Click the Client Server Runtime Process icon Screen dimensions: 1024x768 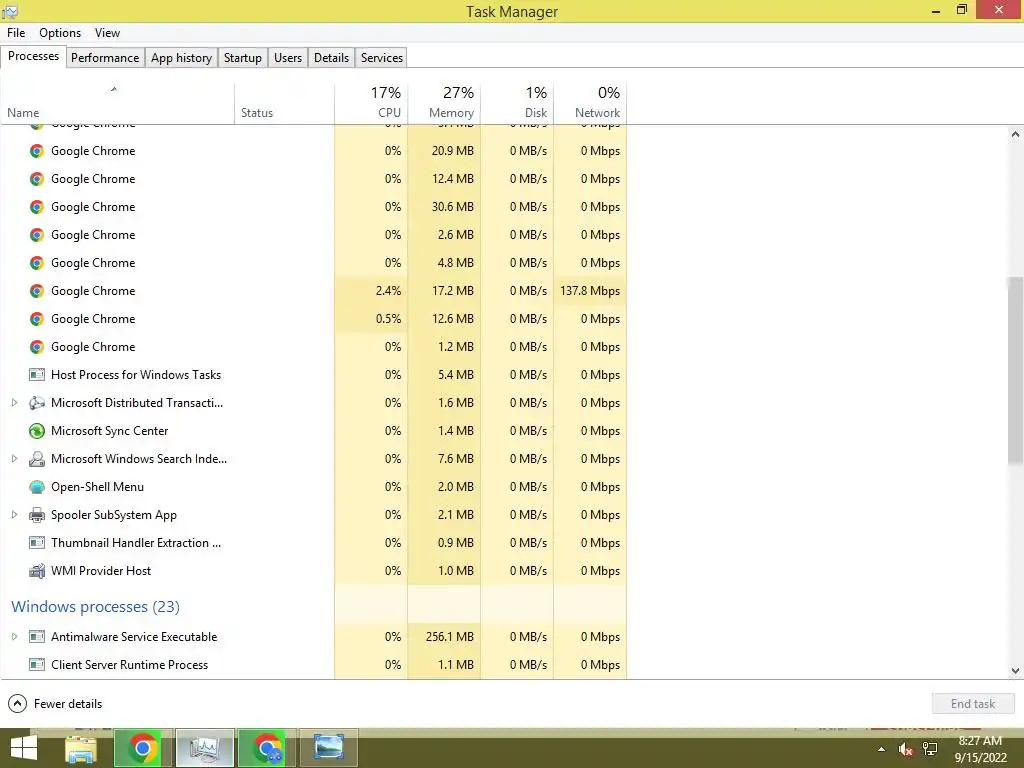pos(37,665)
